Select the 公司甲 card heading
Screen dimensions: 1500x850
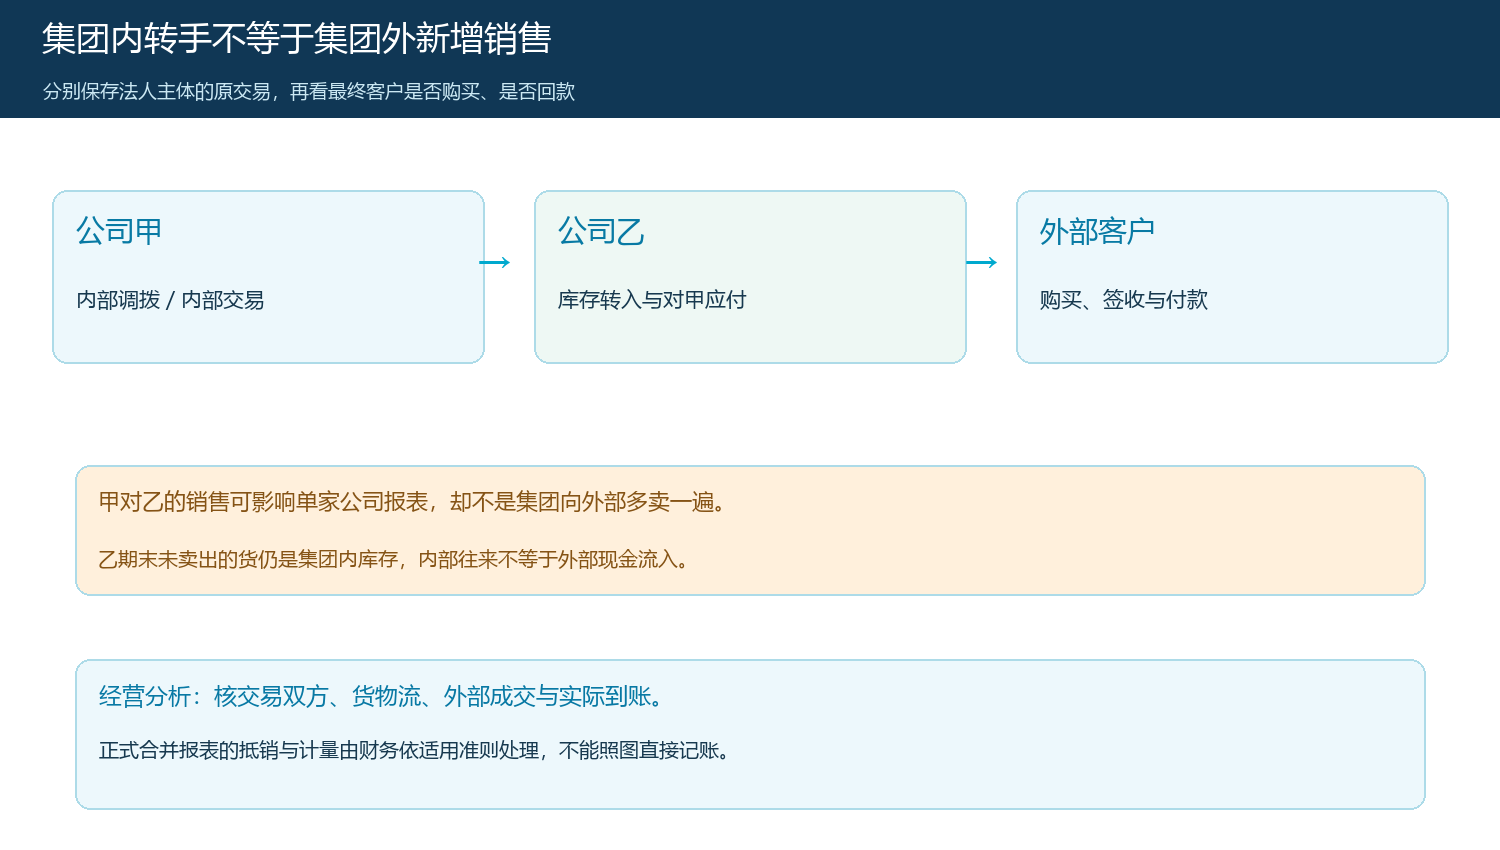(x=119, y=232)
